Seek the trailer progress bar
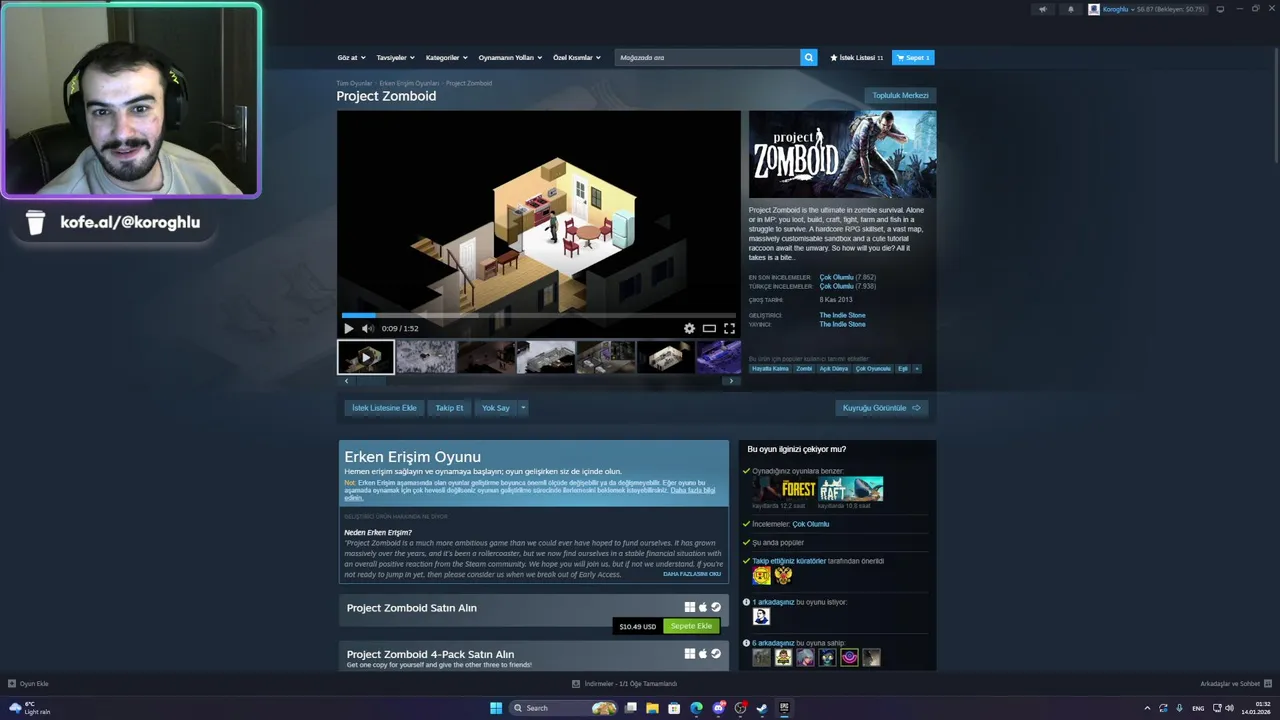 [x=538, y=315]
